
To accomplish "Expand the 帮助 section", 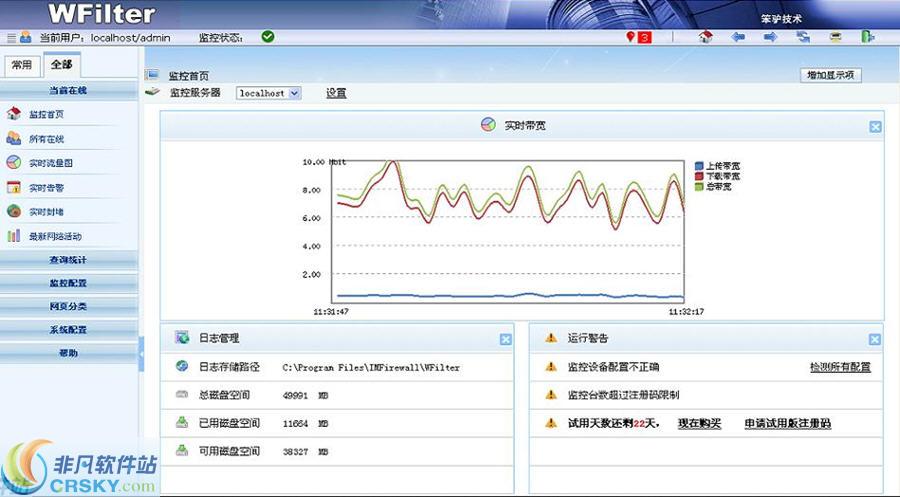I will point(68,353).
